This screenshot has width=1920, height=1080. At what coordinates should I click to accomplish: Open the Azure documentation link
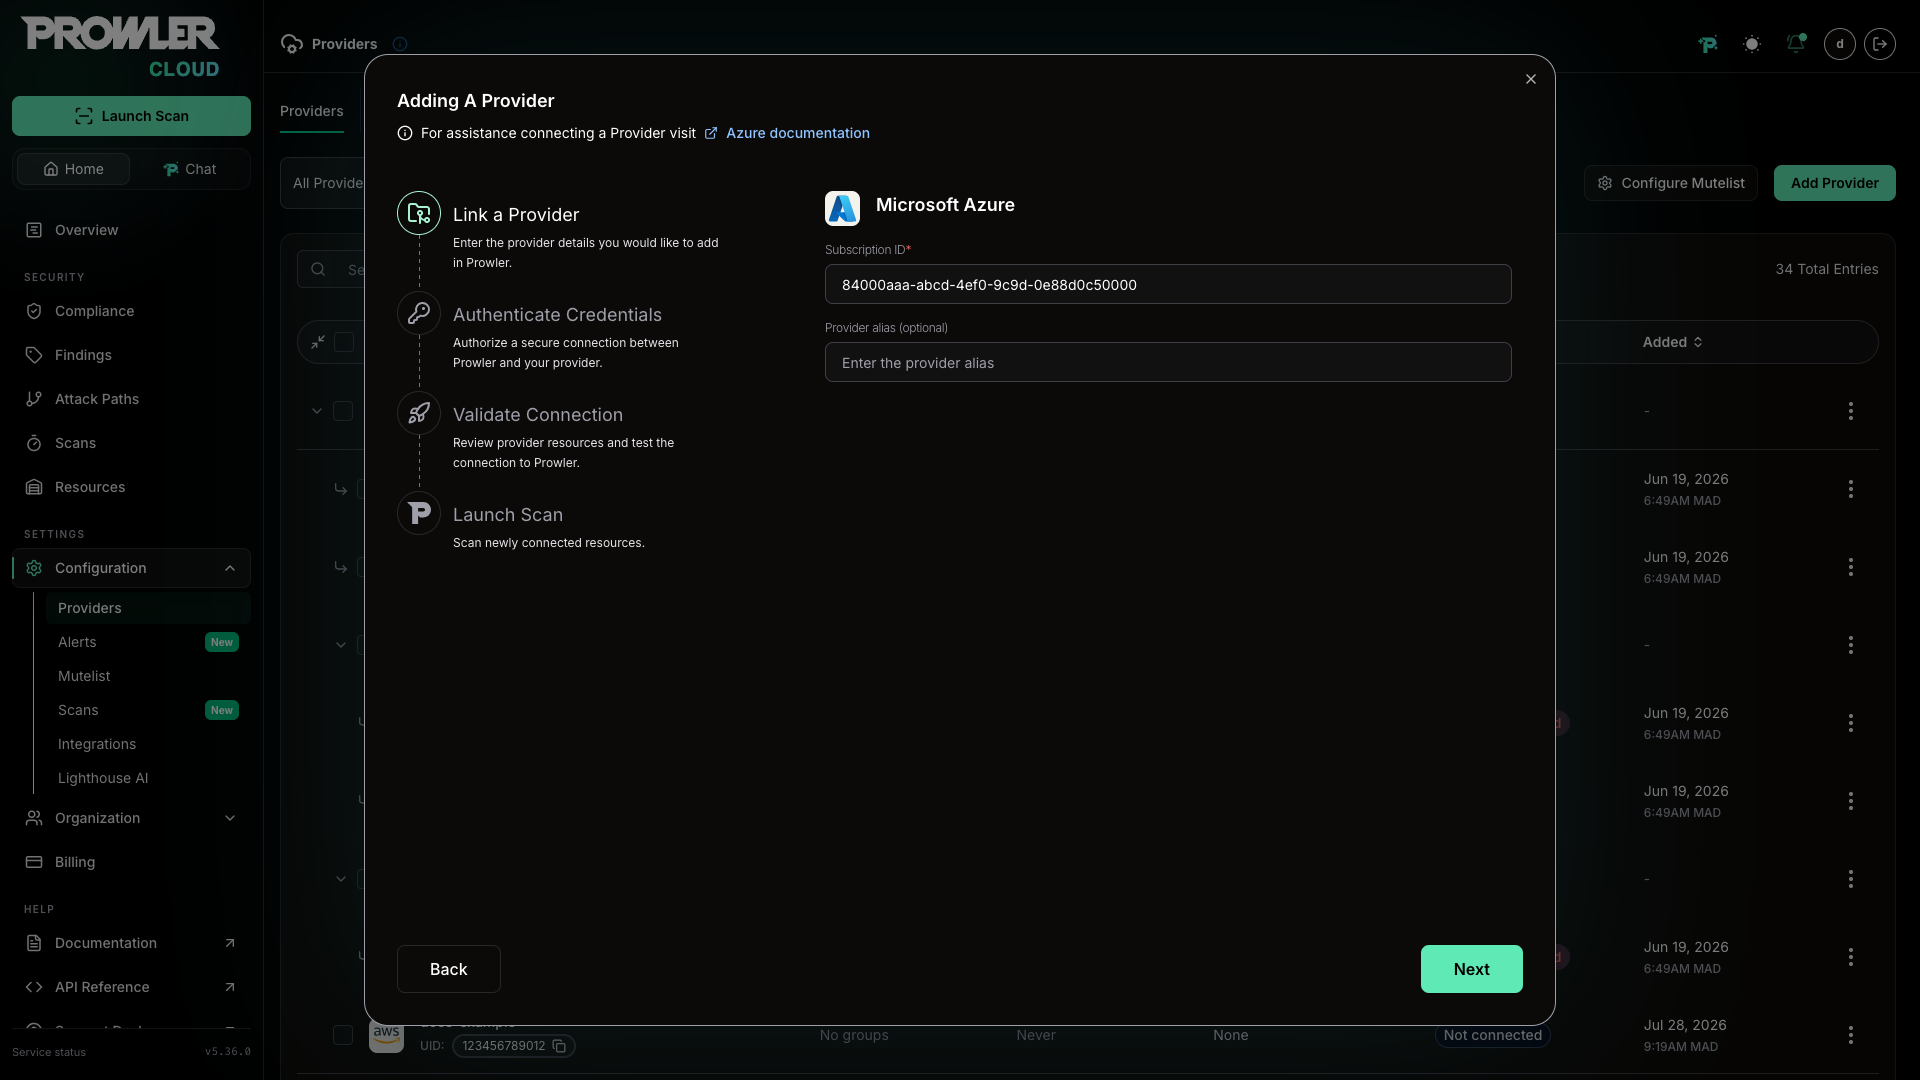[797, 133]
